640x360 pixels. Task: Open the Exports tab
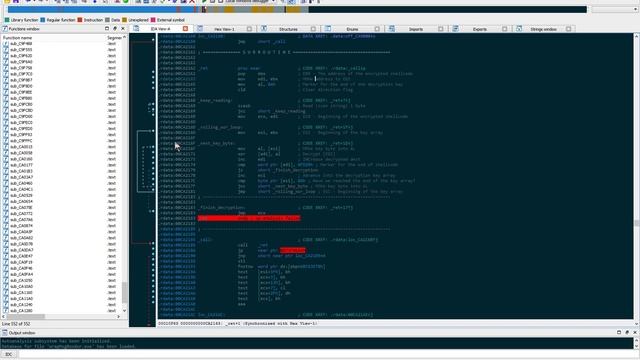pyautogui.click(x=480, y=29)
